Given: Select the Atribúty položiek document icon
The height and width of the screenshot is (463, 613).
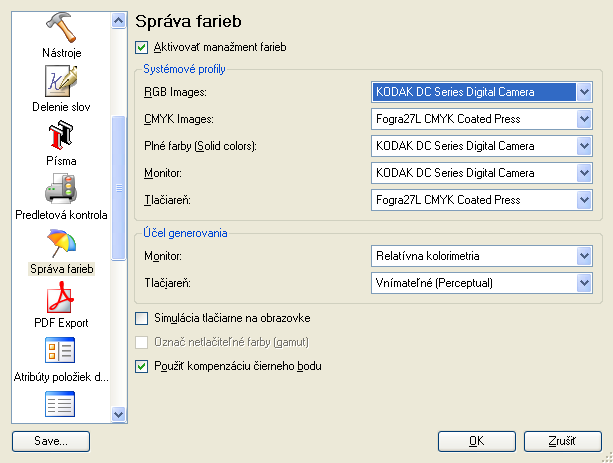Looking at the screenshot, I should [60, 350].
